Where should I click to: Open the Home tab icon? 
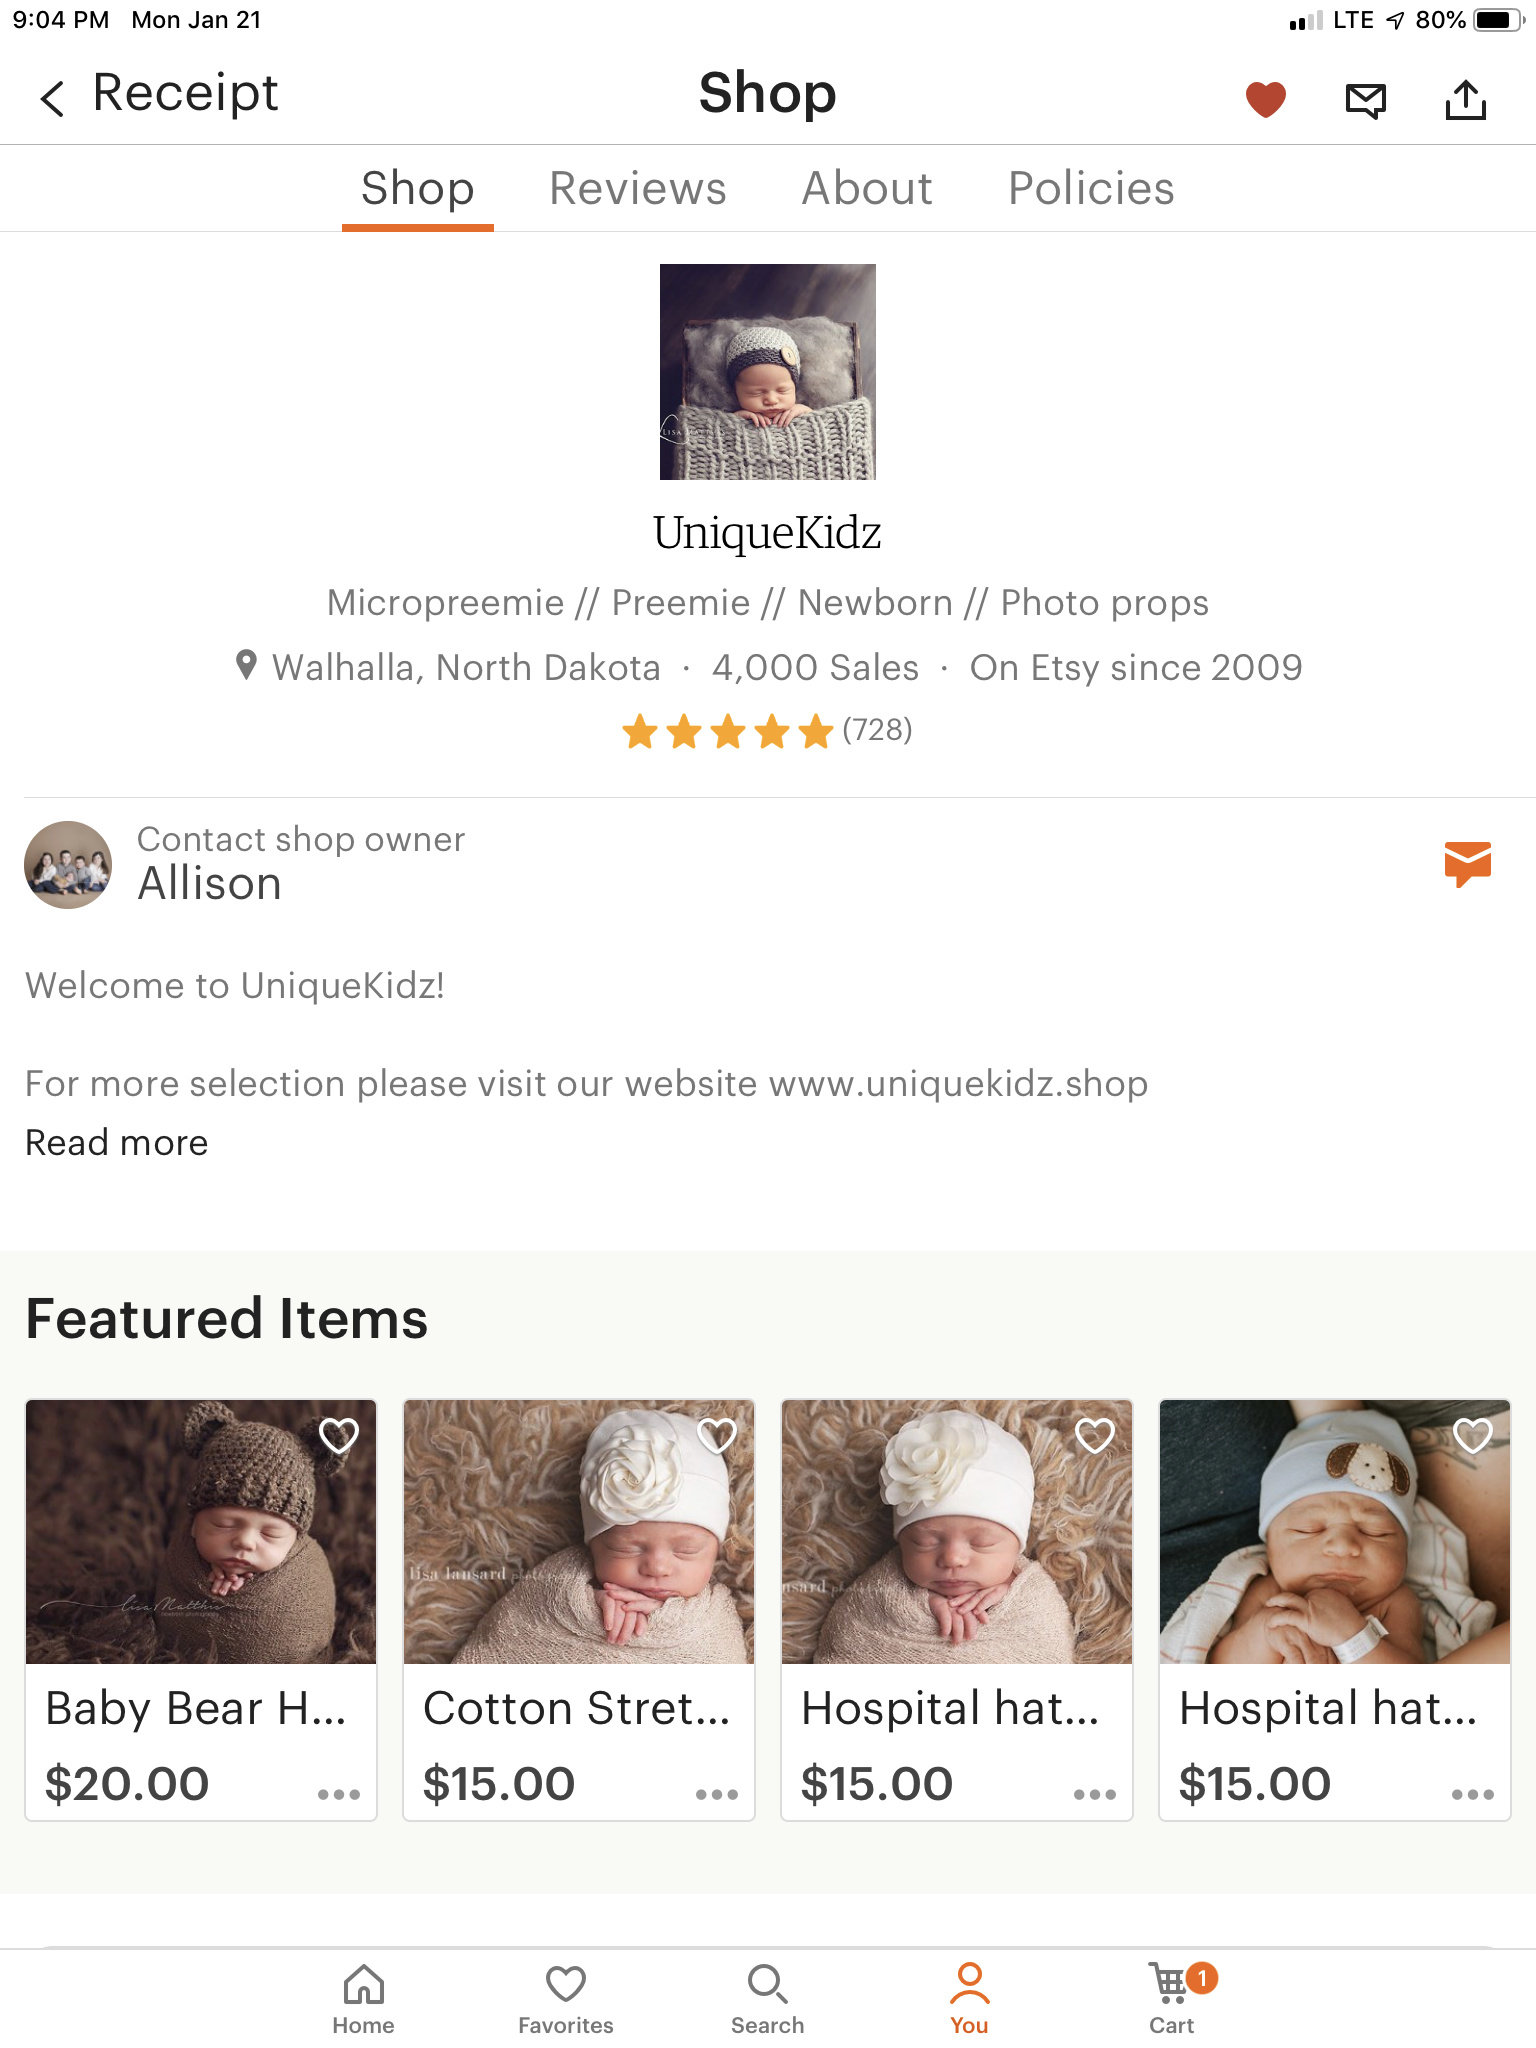363,1997
